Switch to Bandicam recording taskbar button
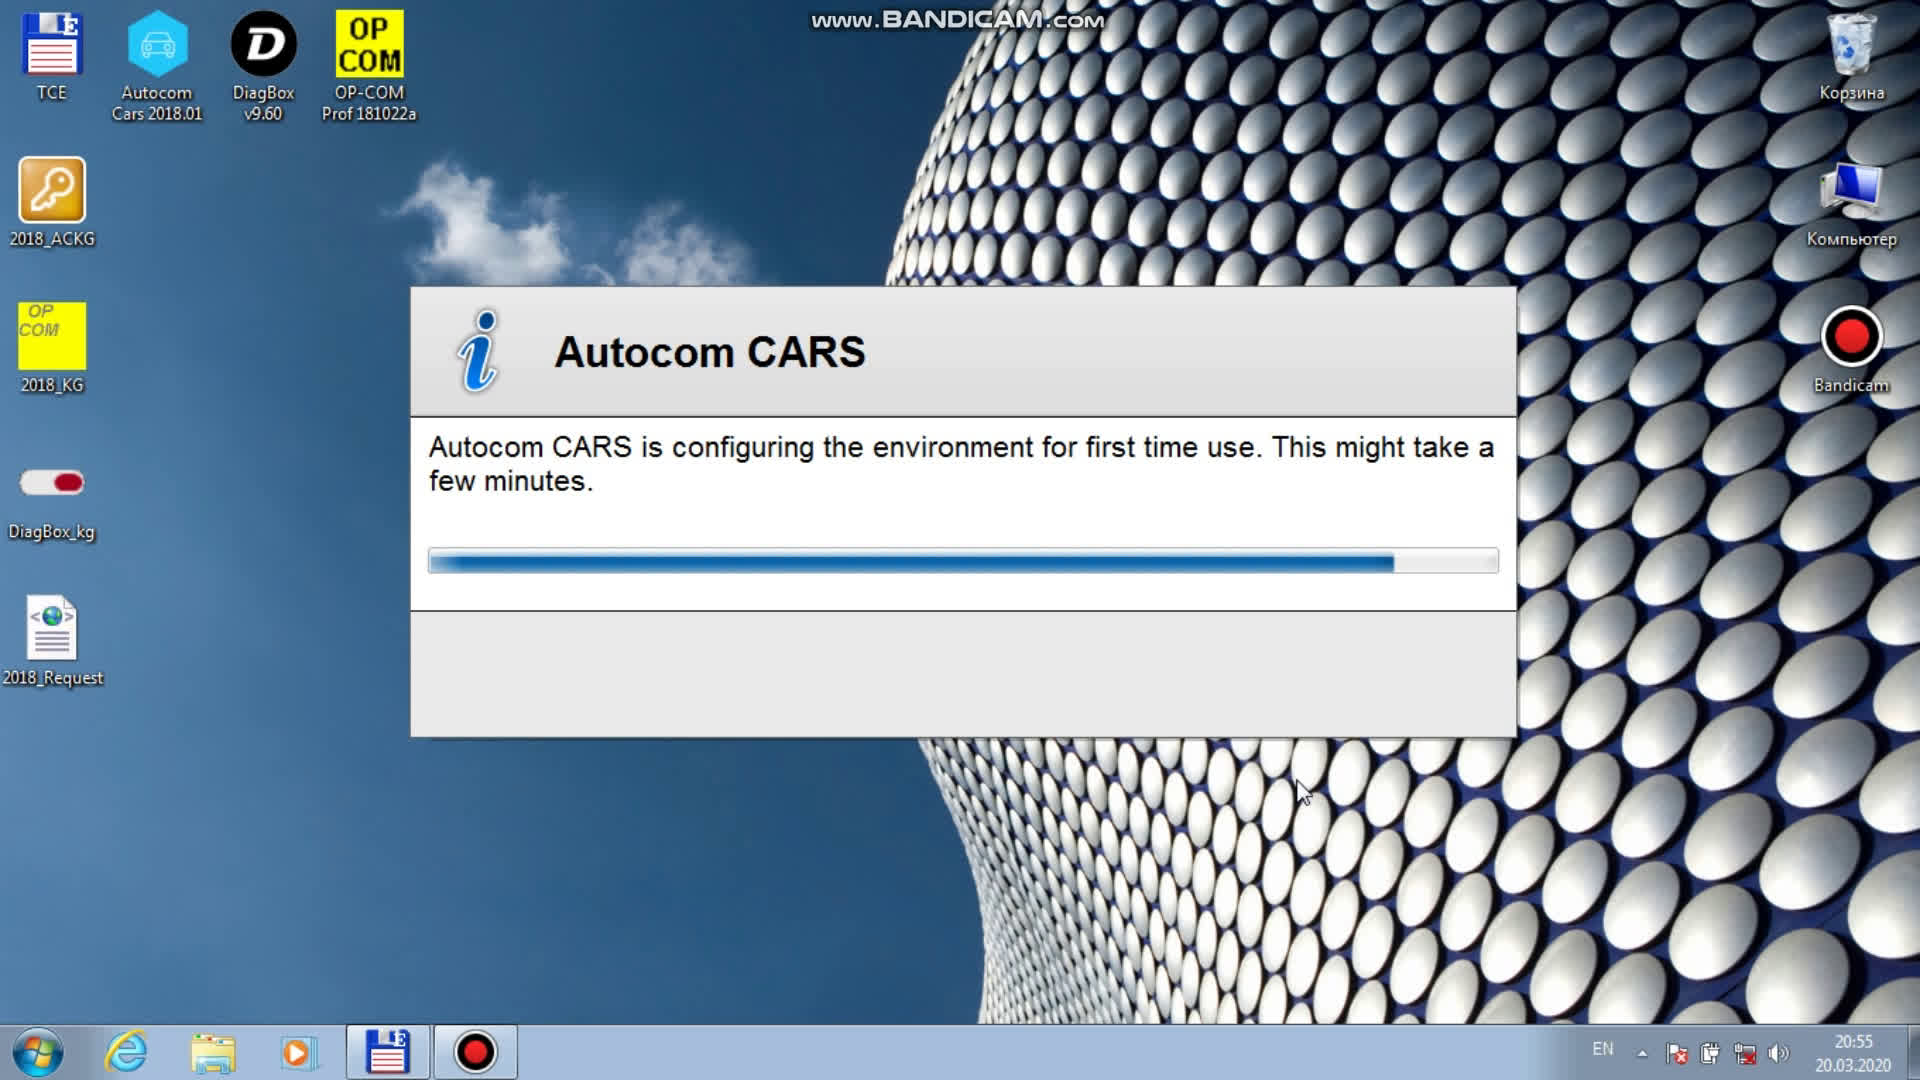This screenshot has width=1920, height=1080. click(x=475, y=1052)
